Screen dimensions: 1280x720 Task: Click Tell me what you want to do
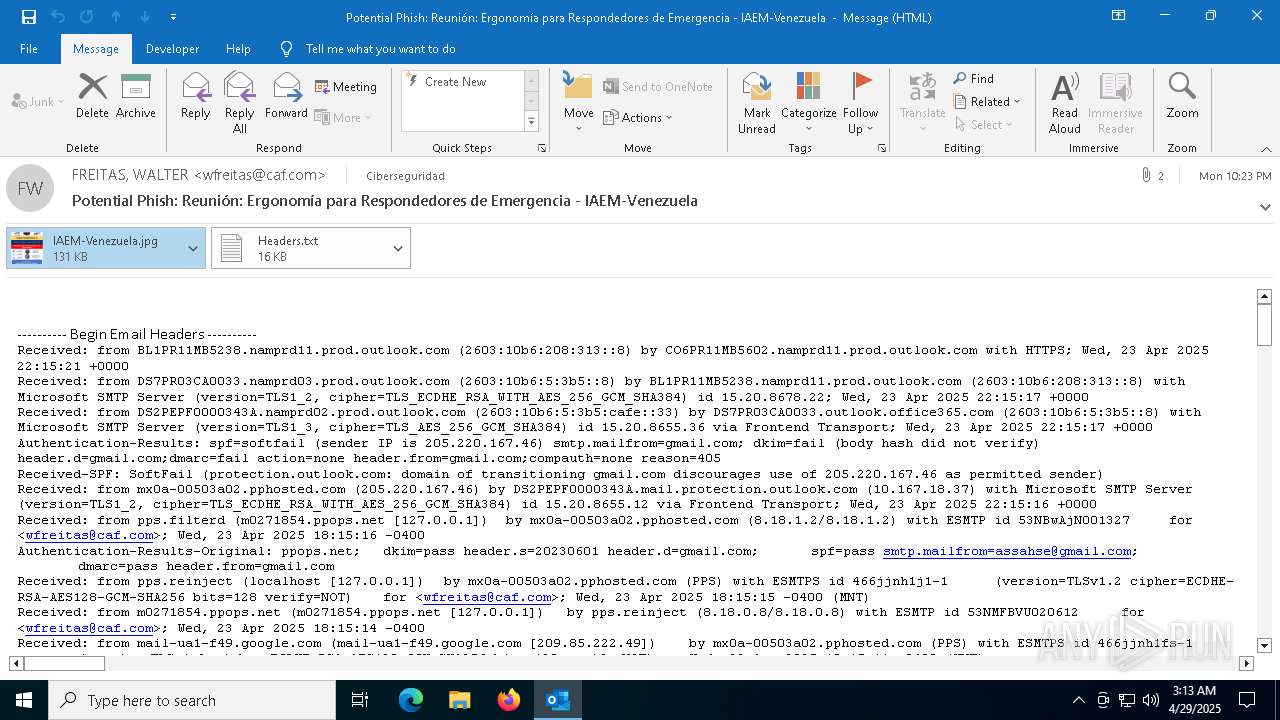[380, 48]
